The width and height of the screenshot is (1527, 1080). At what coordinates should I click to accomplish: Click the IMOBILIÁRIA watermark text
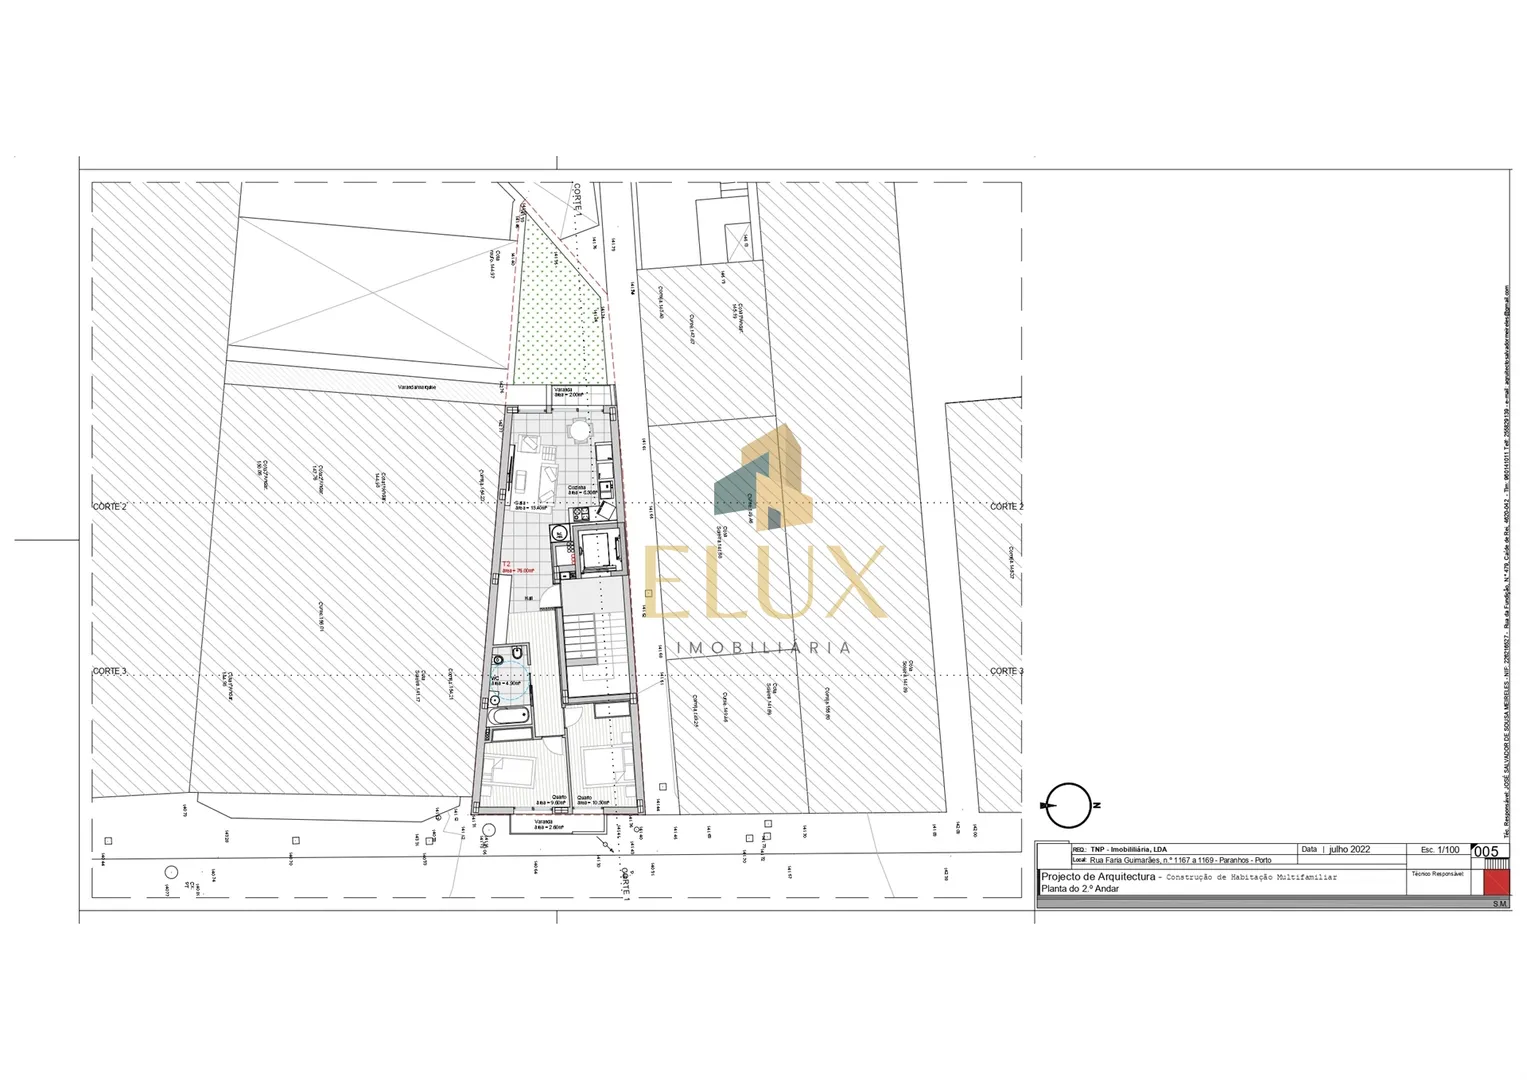coord(764,648)
